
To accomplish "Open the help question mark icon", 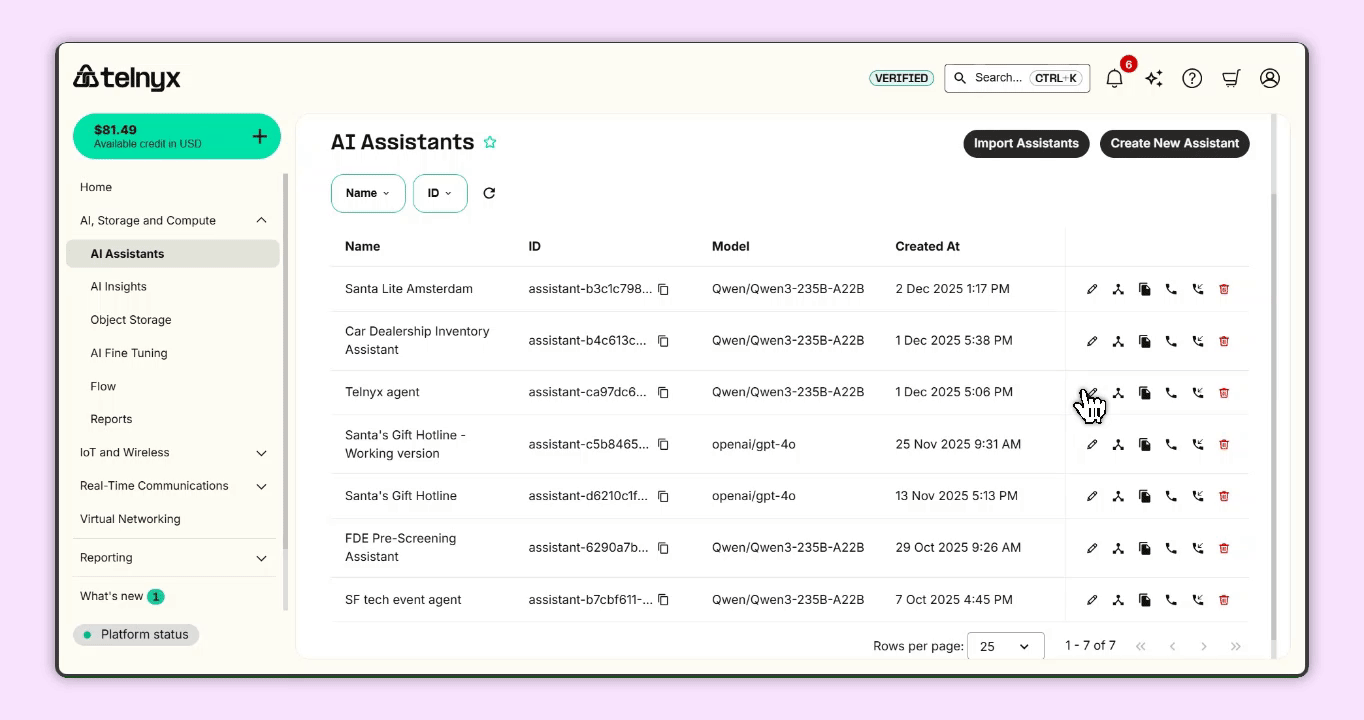I will click(x=1192, y=78).
